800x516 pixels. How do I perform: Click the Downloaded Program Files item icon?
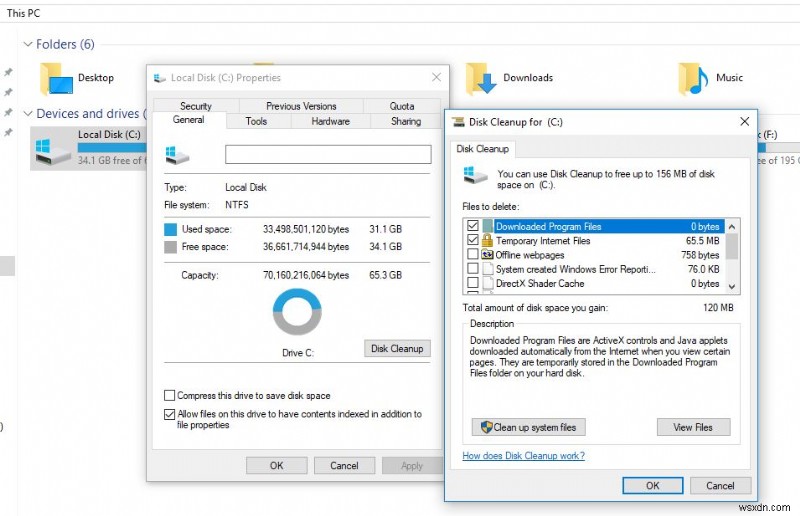488,226
